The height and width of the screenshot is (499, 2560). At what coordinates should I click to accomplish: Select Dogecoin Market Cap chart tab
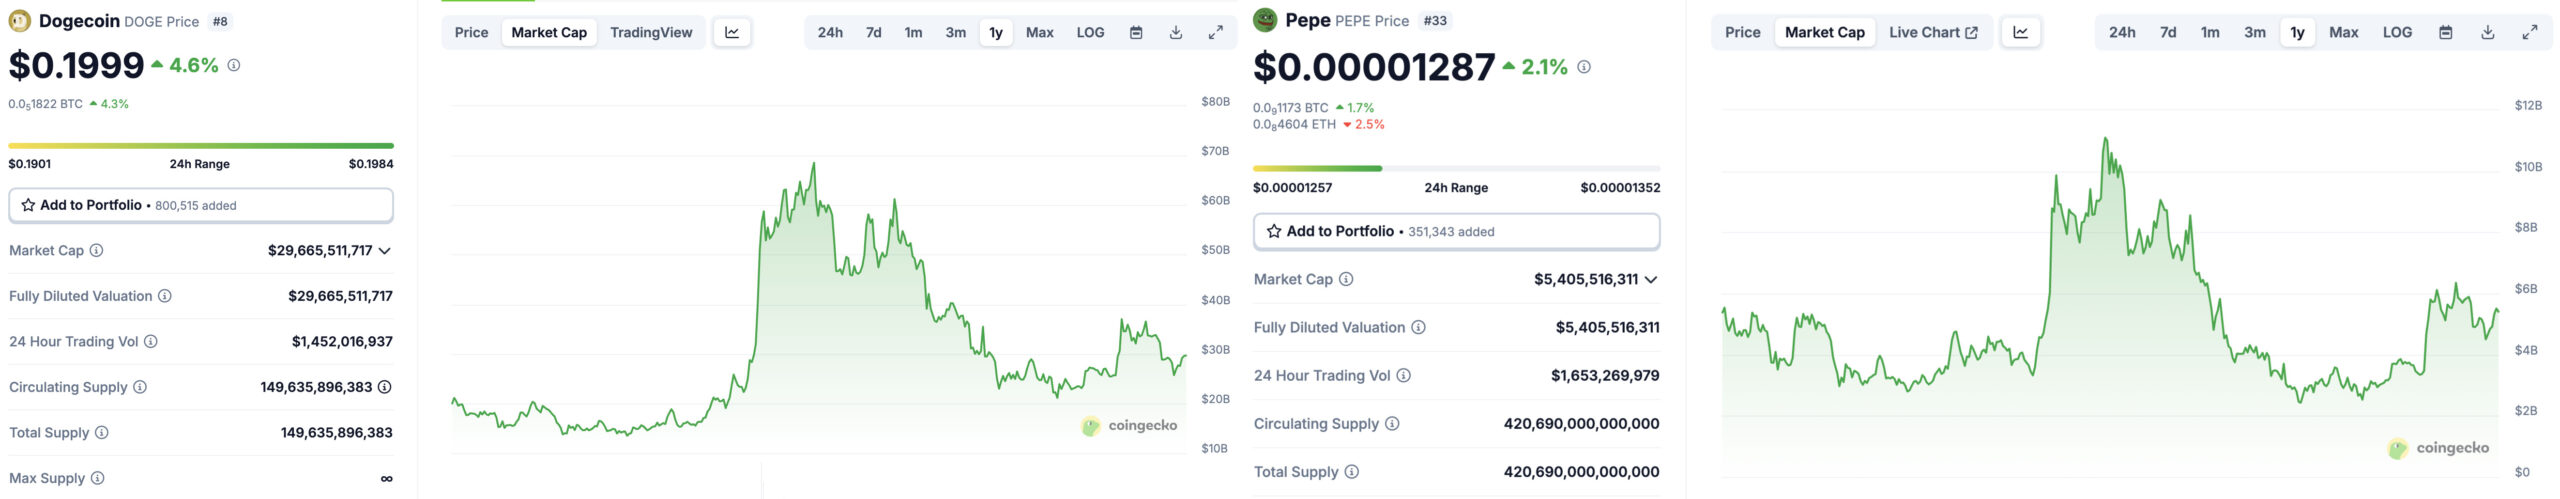549,32
